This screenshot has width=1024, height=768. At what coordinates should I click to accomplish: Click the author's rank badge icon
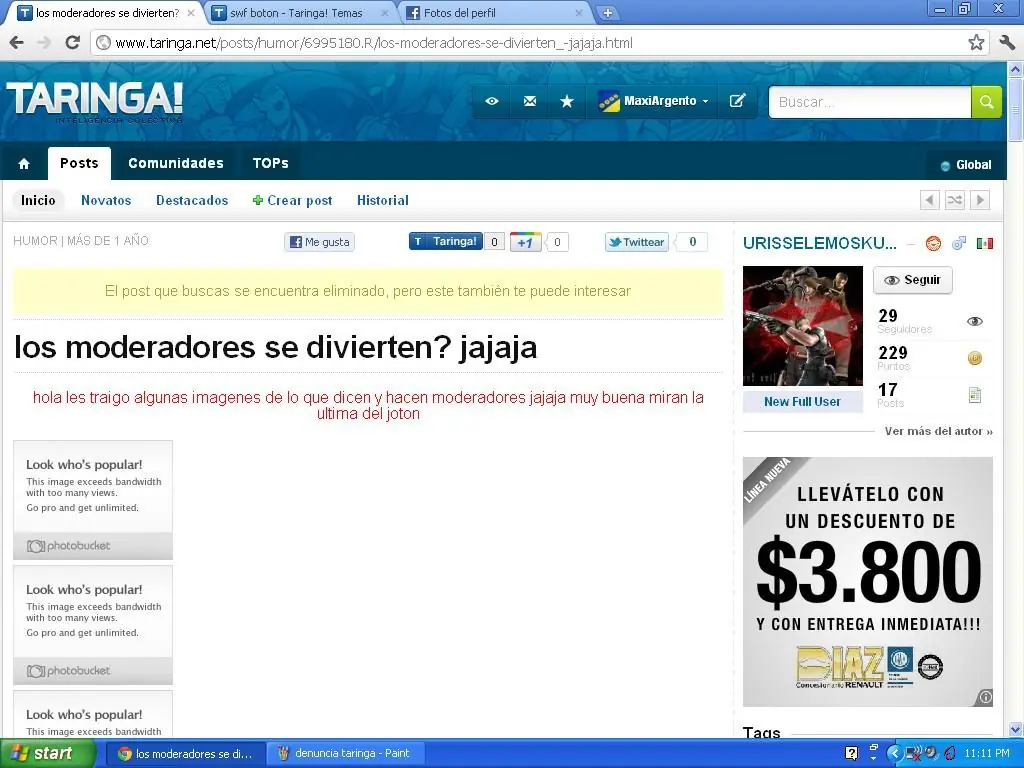pyautogui.click(x=933, y=244)
